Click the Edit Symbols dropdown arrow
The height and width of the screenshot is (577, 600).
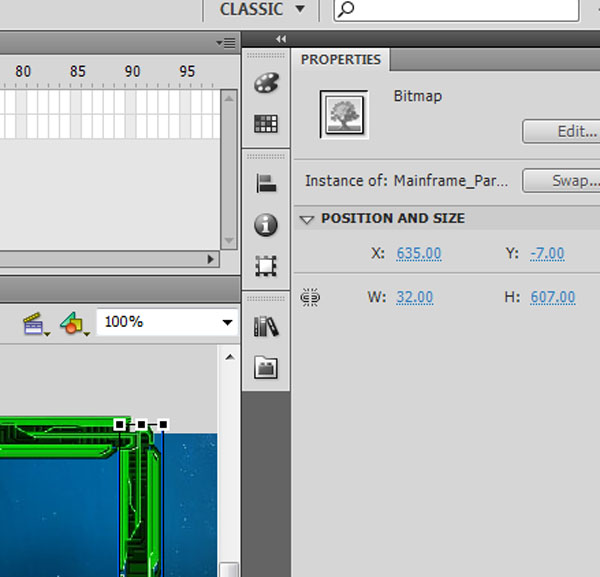coord(87,334)
